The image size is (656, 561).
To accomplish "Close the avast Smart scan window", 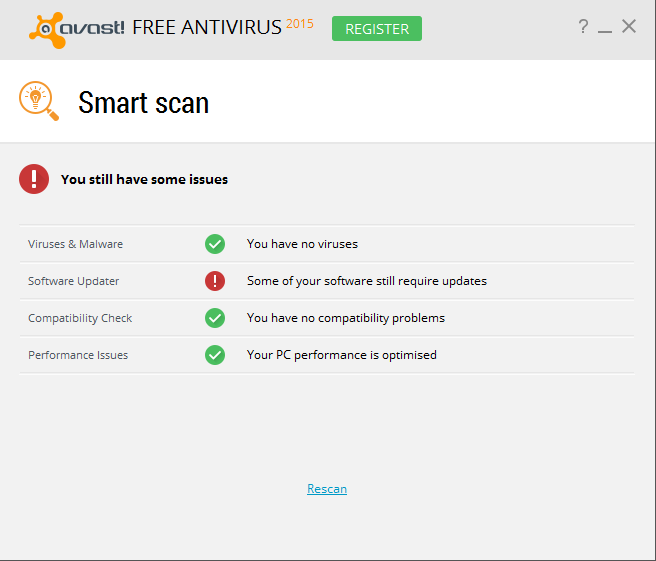I will point(629,26).
